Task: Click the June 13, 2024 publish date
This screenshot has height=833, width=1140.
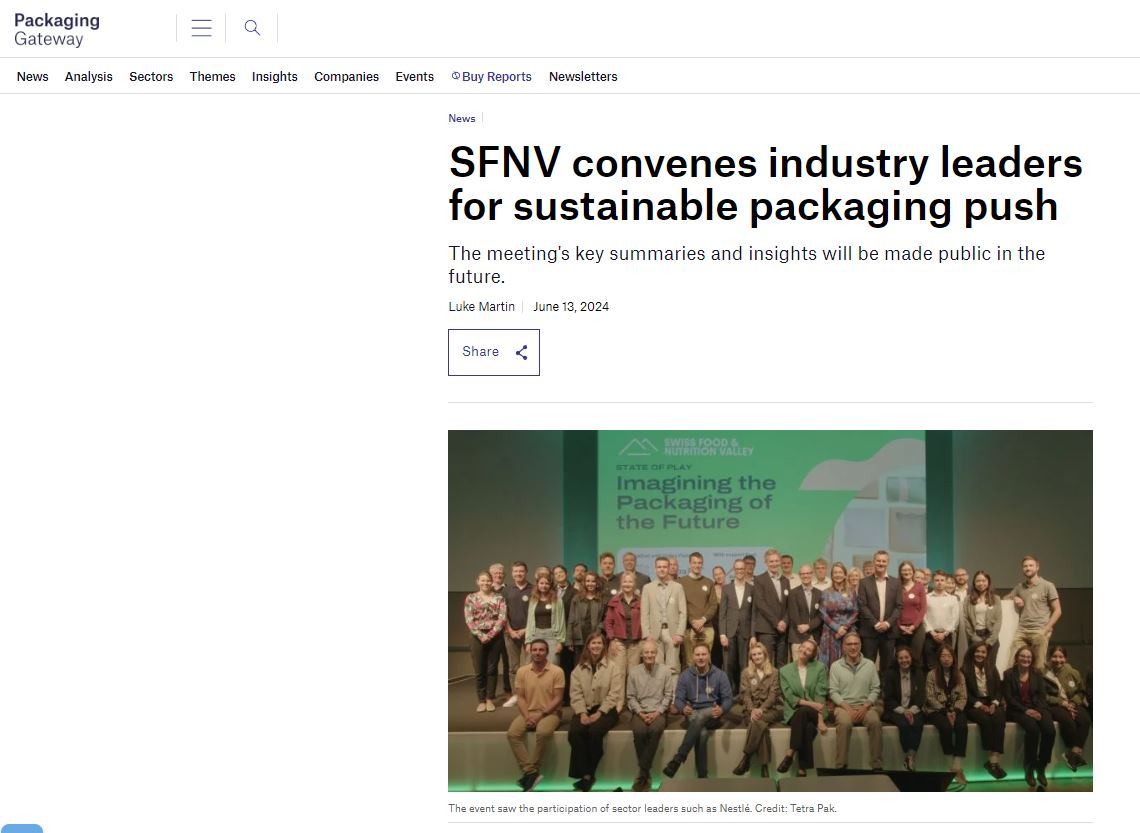Action: point(571,307)
